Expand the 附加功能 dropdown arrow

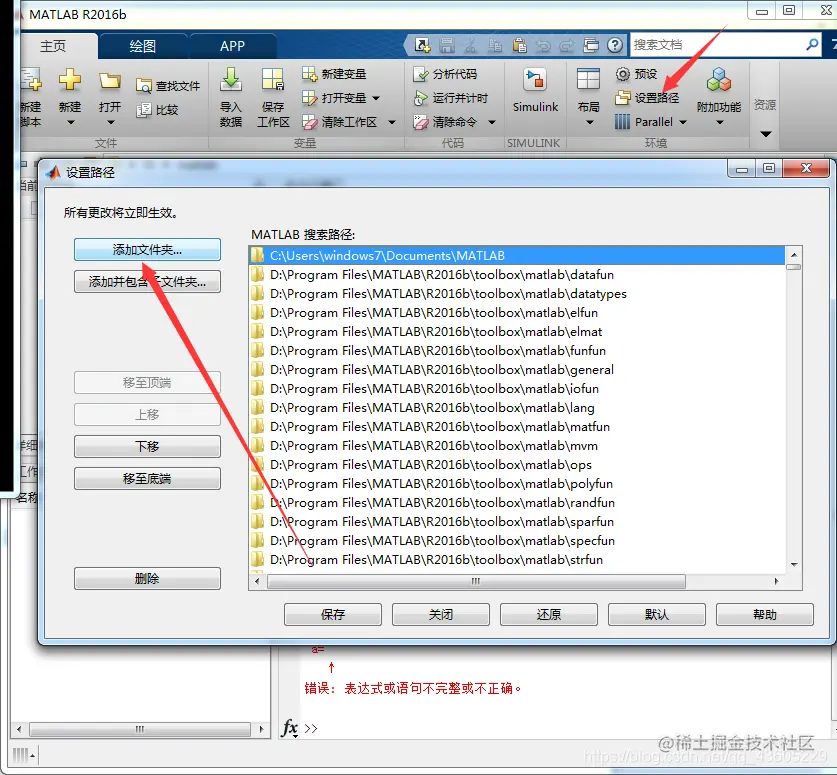point(720,122)
